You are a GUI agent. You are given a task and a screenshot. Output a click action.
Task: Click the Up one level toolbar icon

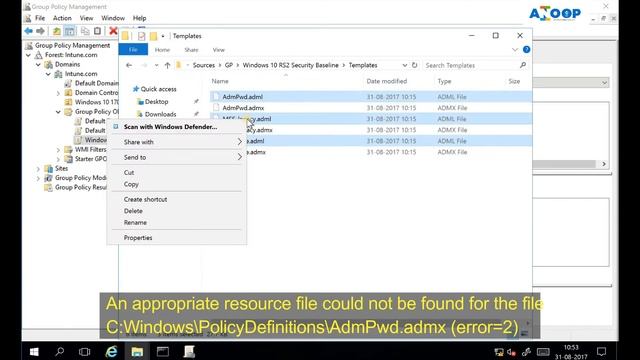(57, 31)
